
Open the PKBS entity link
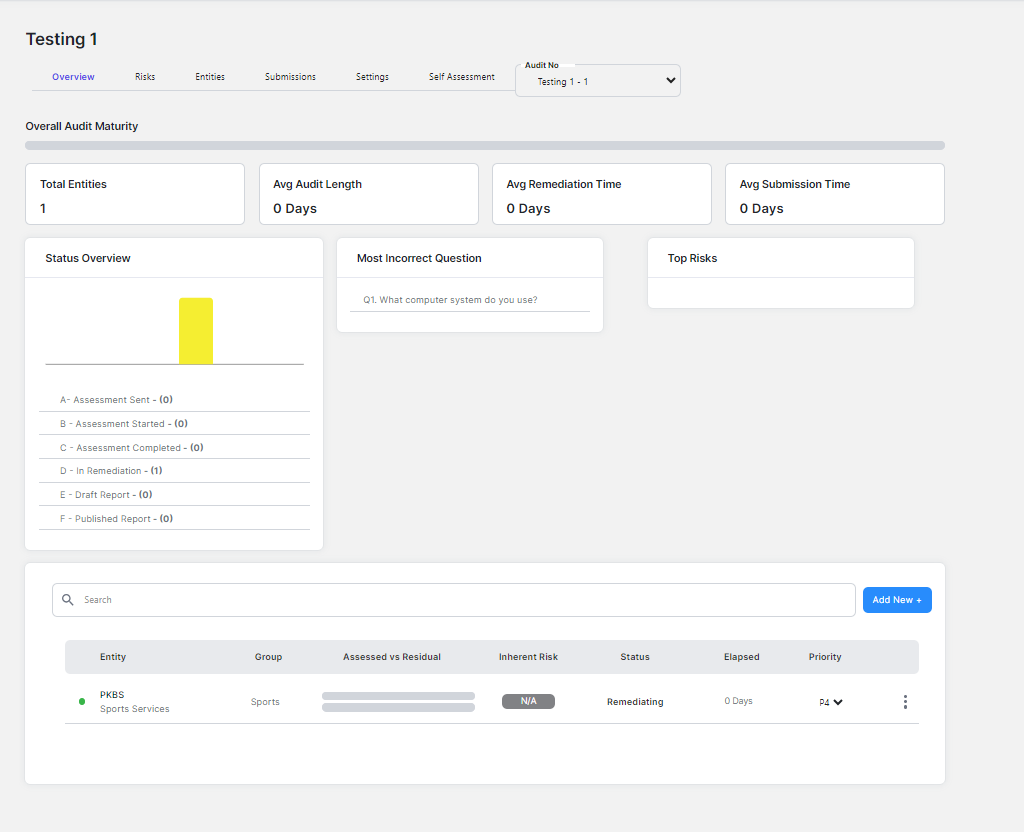(x=112, y=694)
